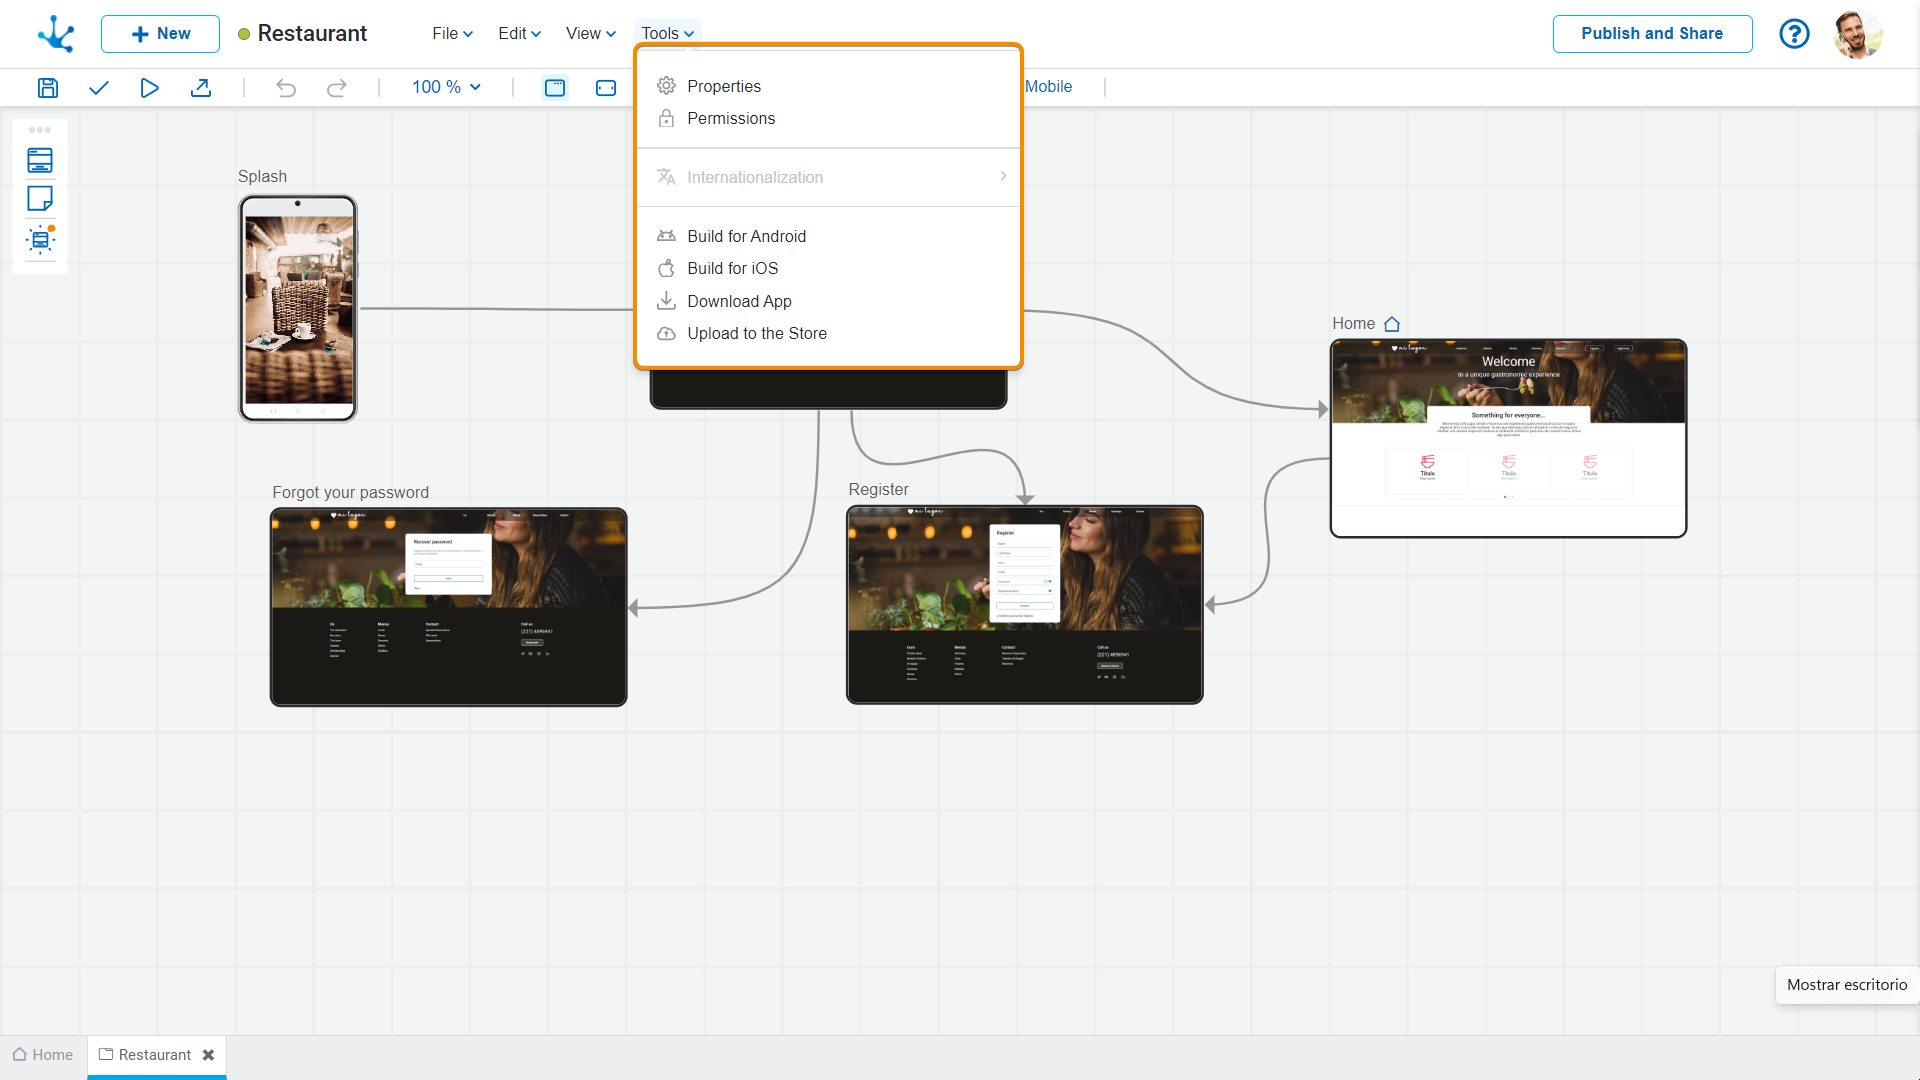The image size is (1920, 1080).
Task: Click the Redo arrow icon
Action: point(337,88)
